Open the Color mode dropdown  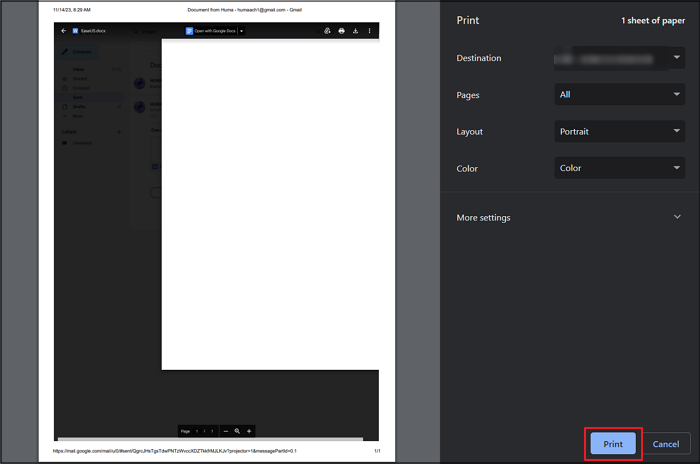(x=620, y=168)
